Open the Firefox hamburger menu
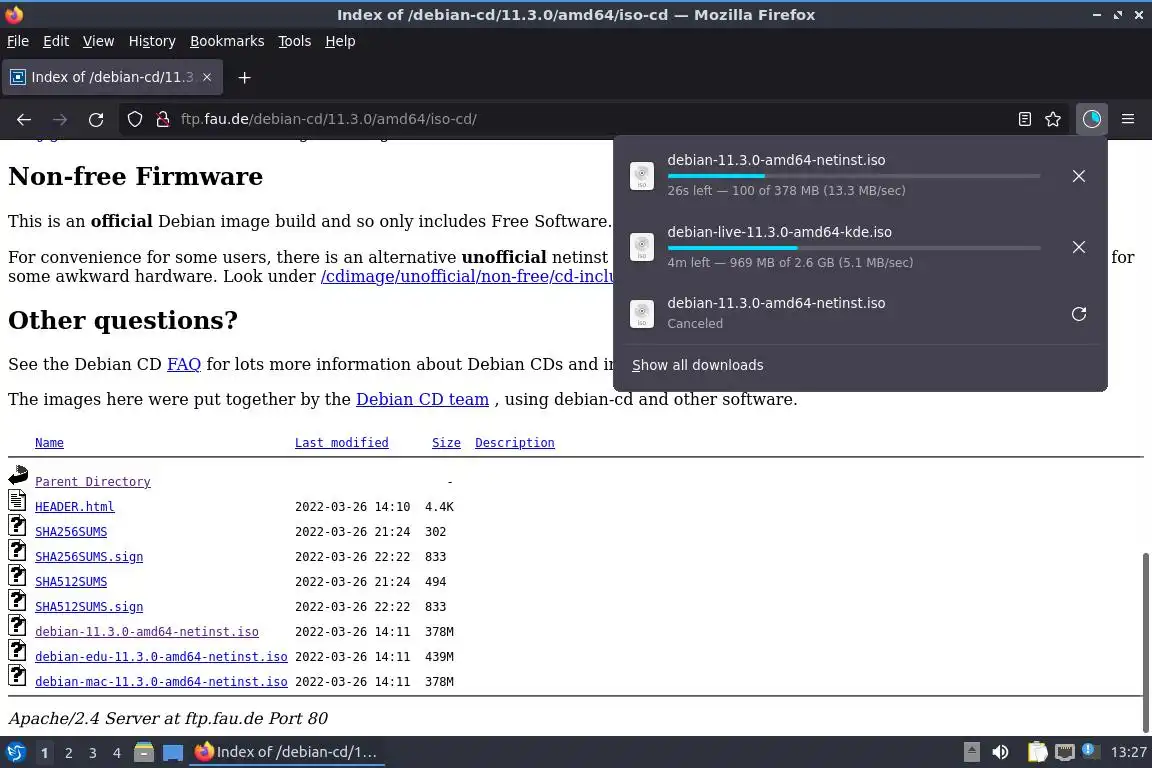Viewport: 1152px width, 768px height. point(1128,119)
